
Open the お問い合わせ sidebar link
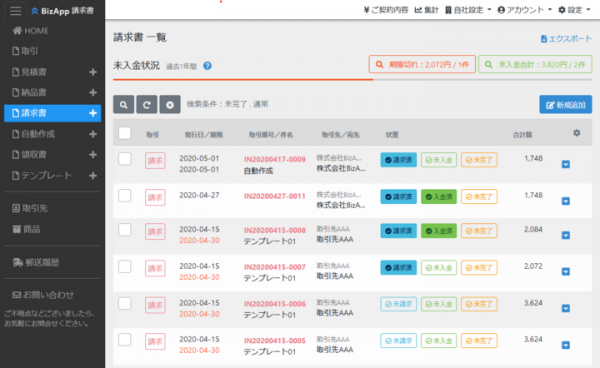43,295
